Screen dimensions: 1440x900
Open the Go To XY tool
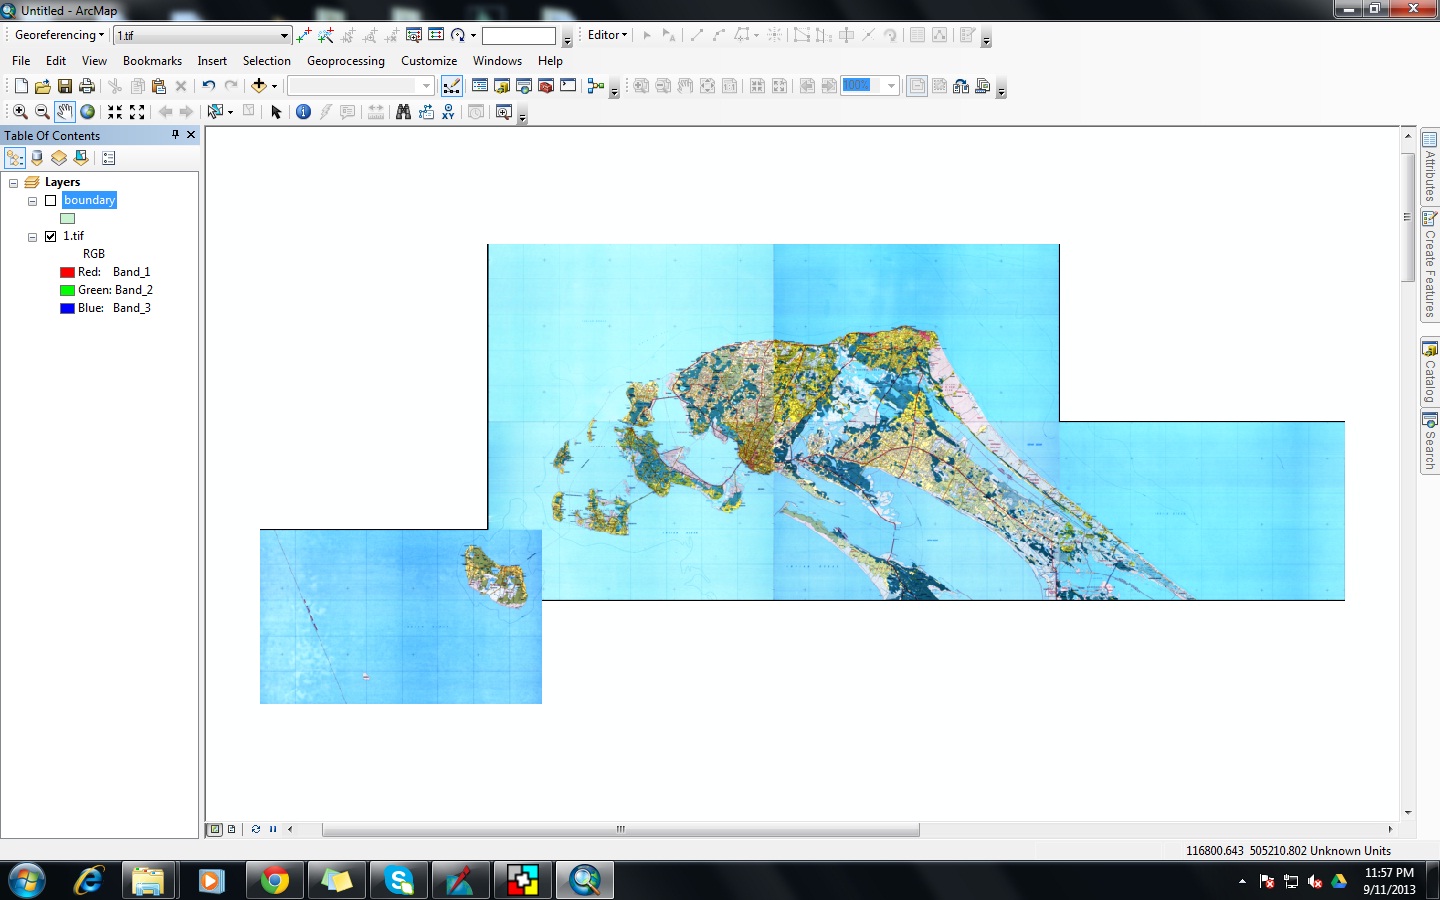pos(447,112)
